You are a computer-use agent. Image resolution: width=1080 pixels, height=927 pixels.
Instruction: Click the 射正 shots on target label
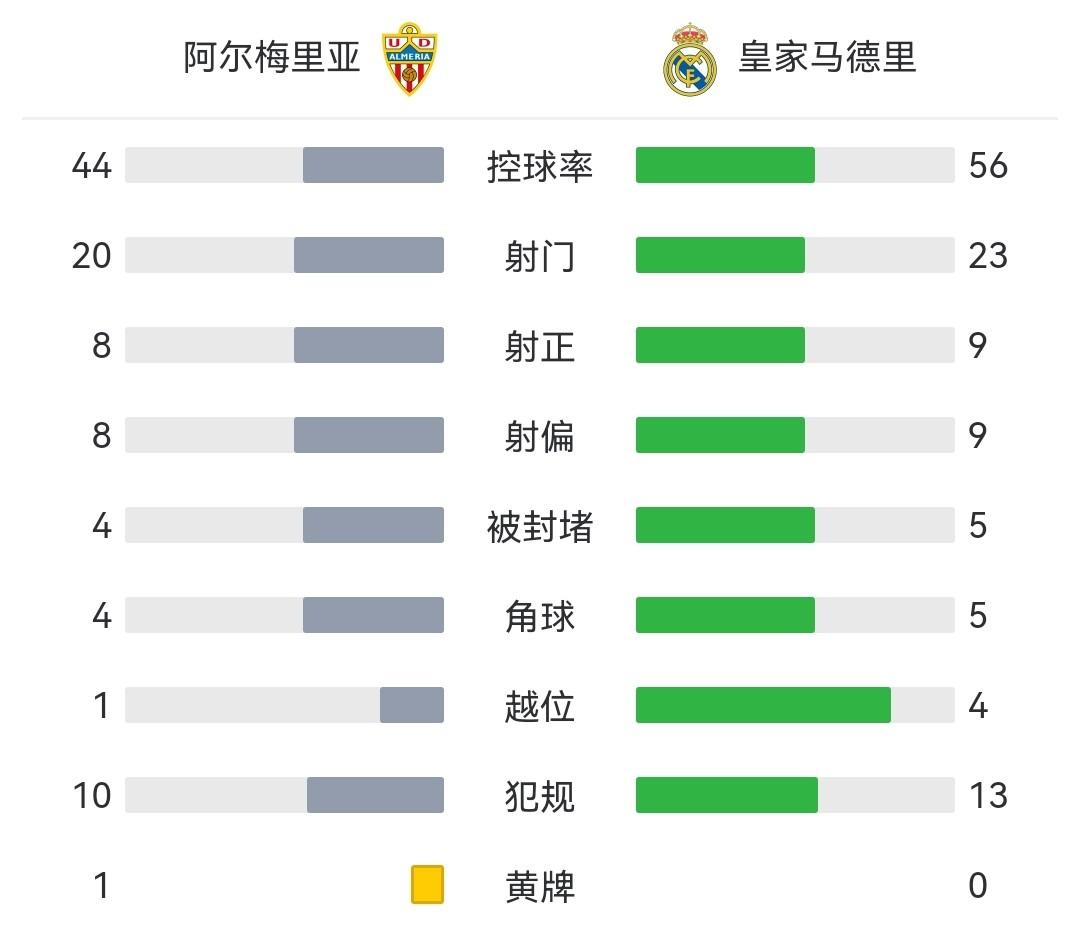coord(540,346)
